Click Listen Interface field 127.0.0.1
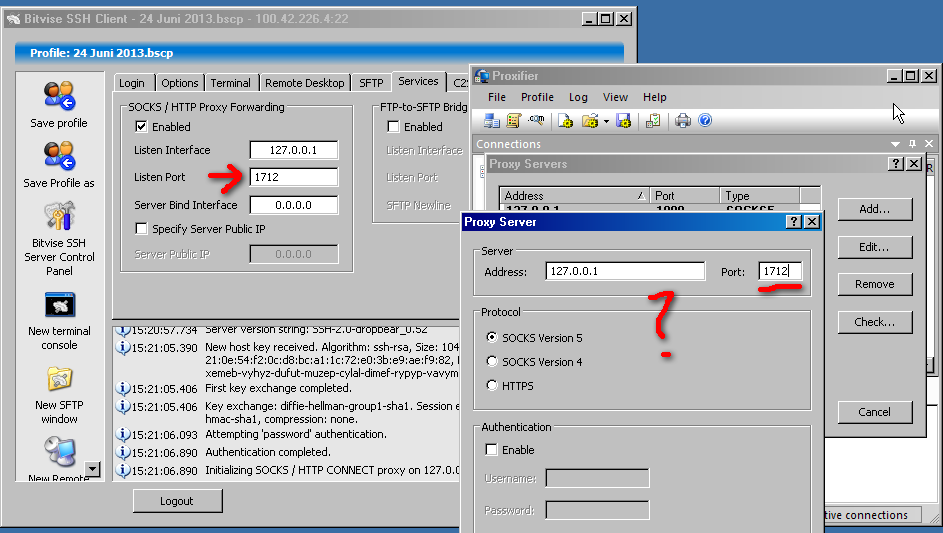The image size is (943, 533). click(293, 150)
